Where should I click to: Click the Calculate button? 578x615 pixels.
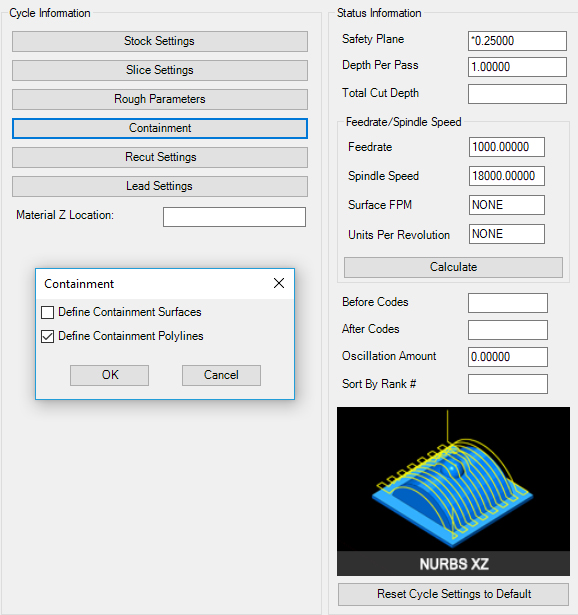(453, 267)
